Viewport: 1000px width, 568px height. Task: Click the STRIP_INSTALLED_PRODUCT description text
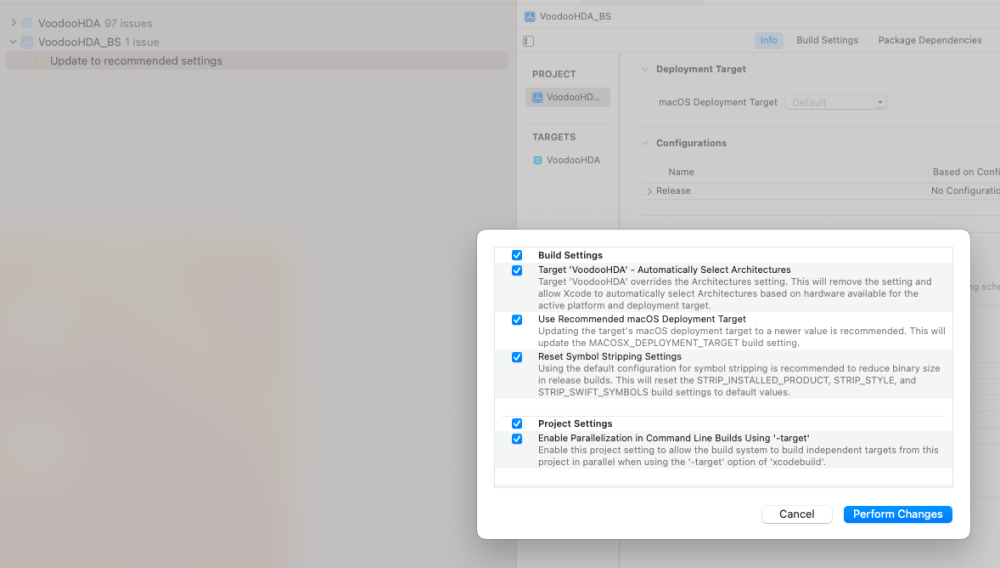click(x=739, y=381)
